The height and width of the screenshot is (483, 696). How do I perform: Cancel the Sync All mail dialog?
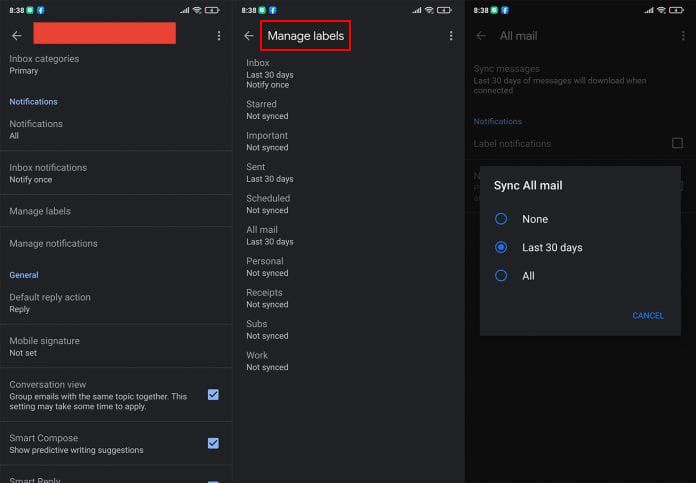pos(648,316)
